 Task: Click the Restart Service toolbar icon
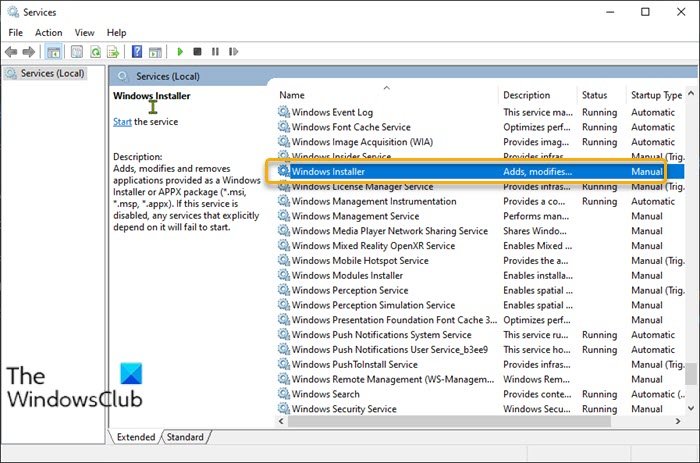[233, 51]
